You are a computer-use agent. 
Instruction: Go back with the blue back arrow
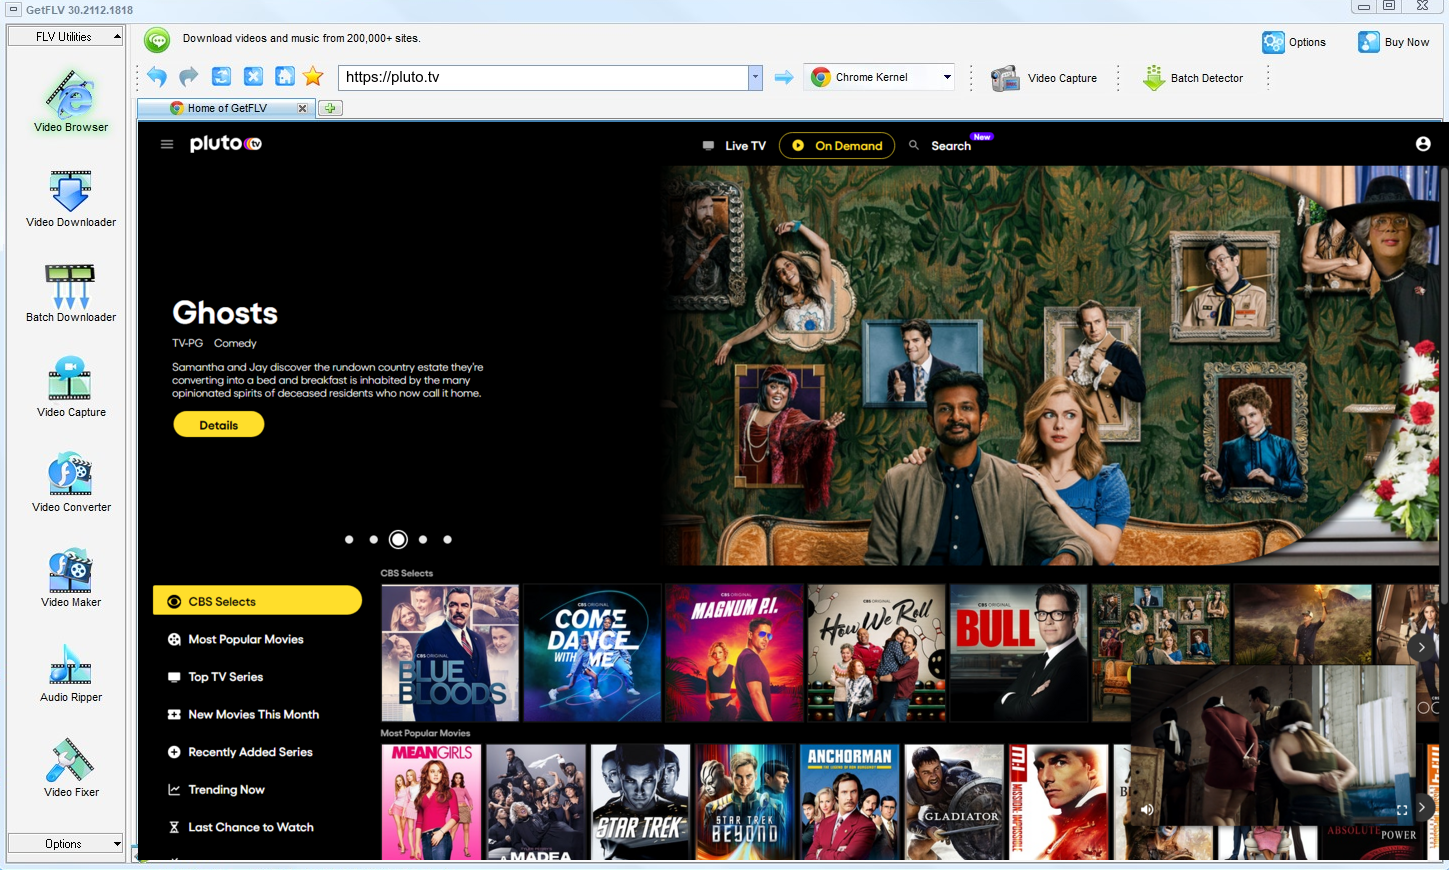pyautogui.click(x=157, y=76)
